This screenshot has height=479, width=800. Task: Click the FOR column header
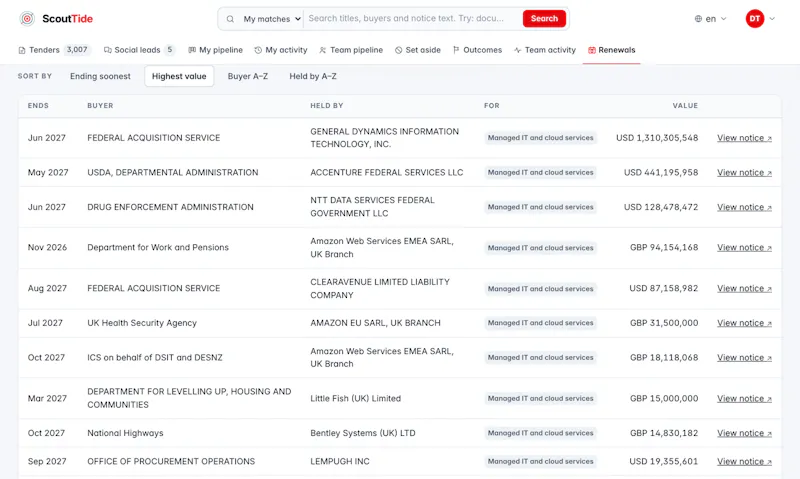pos(492,106)
